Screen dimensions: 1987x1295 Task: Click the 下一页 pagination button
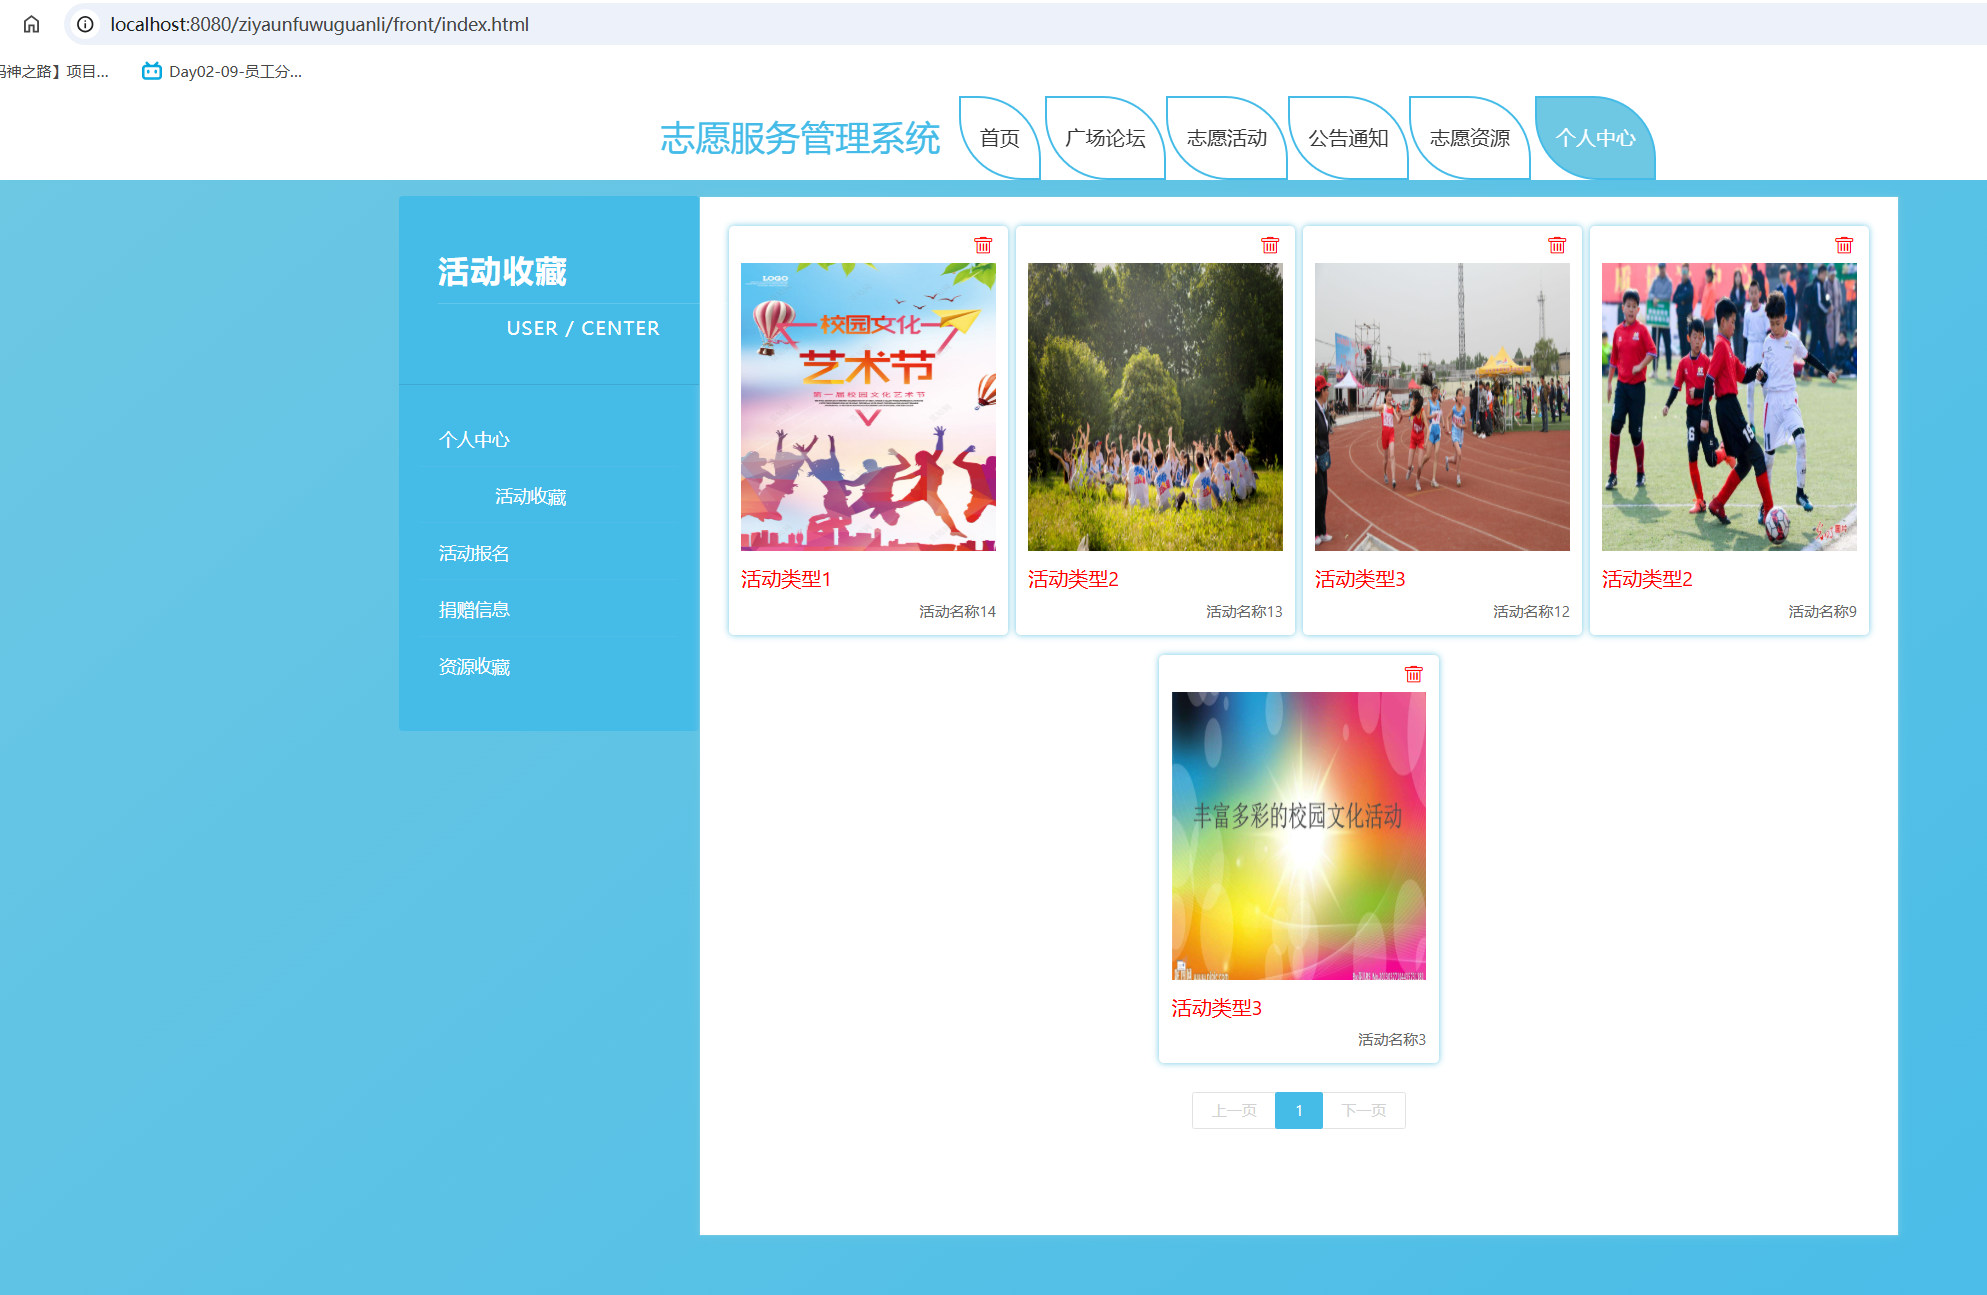pyautogui.click(x=1364, y=1110)
